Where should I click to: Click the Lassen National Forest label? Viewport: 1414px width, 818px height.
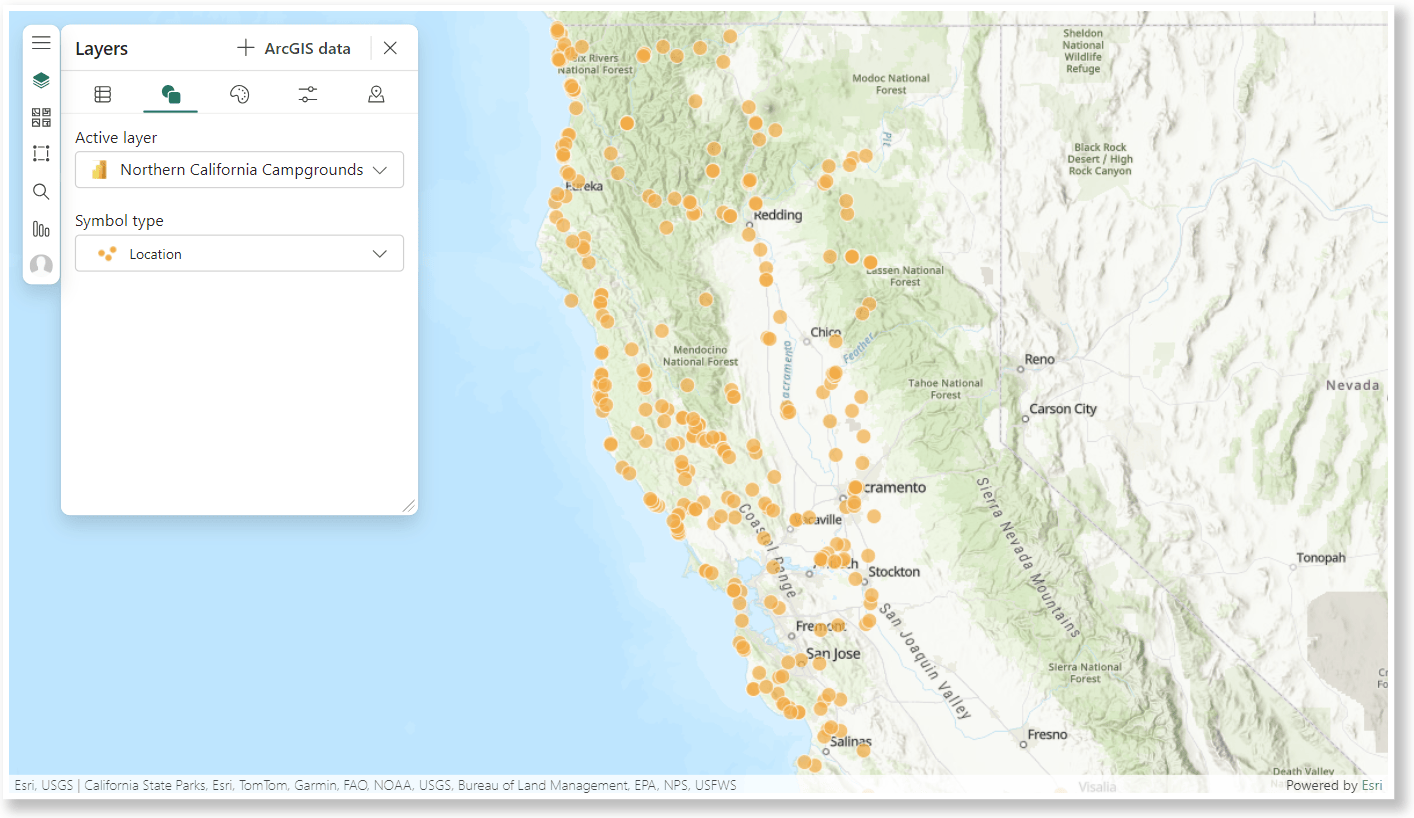tap(905, 276)
